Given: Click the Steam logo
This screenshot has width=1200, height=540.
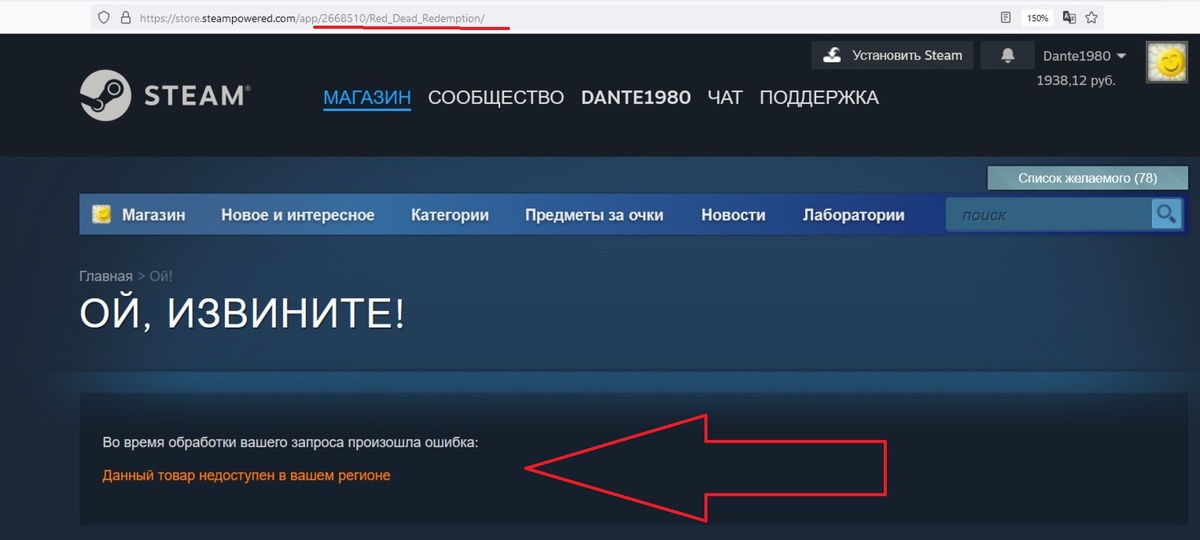Looking at the screenshot, I should click(165, 96).
